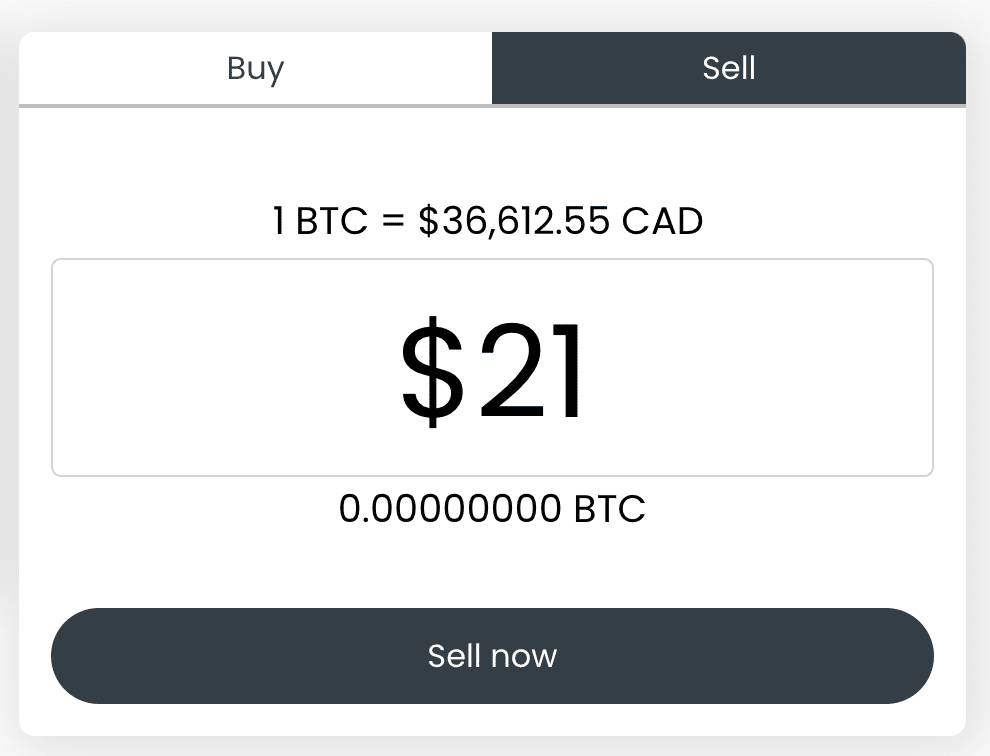Viewport: 990px width, 756px height.
Task: Click the 0.00000000 BTC converted amount
Action: point(492,509)
